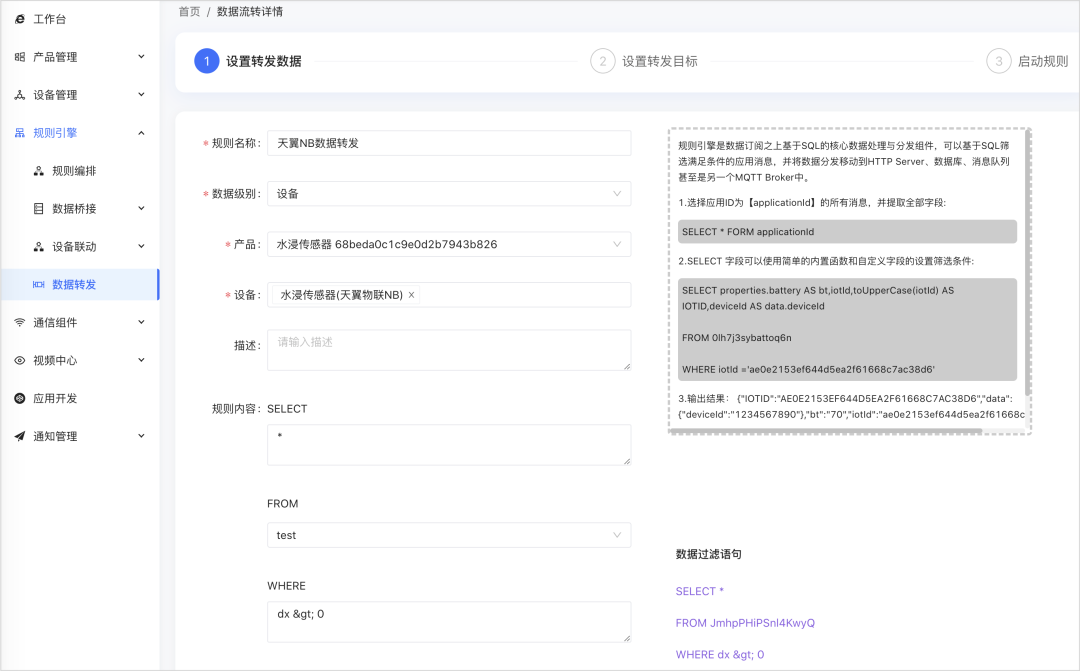This screenshot has height=671, width=1080.
Task: Click the 设备管理 sidebar icon
Action: [x=20, y=95]
